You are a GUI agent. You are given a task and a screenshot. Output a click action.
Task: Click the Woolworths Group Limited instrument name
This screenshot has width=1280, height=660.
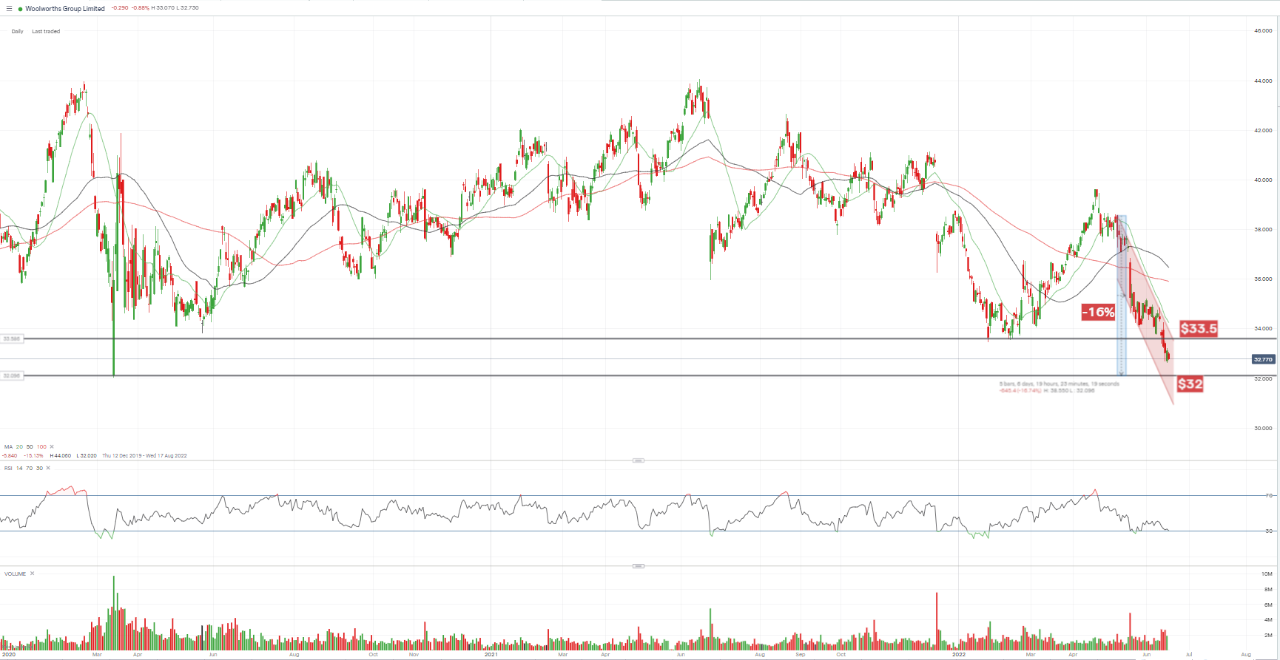pyautogui.click(x=65, y=8)
